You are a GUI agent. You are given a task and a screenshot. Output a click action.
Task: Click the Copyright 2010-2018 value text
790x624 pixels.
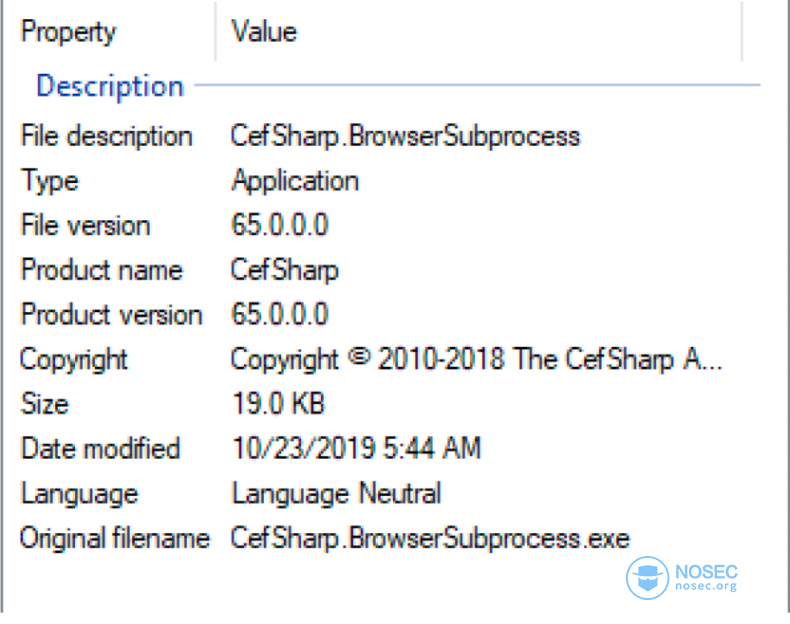(x=477, y=360)
